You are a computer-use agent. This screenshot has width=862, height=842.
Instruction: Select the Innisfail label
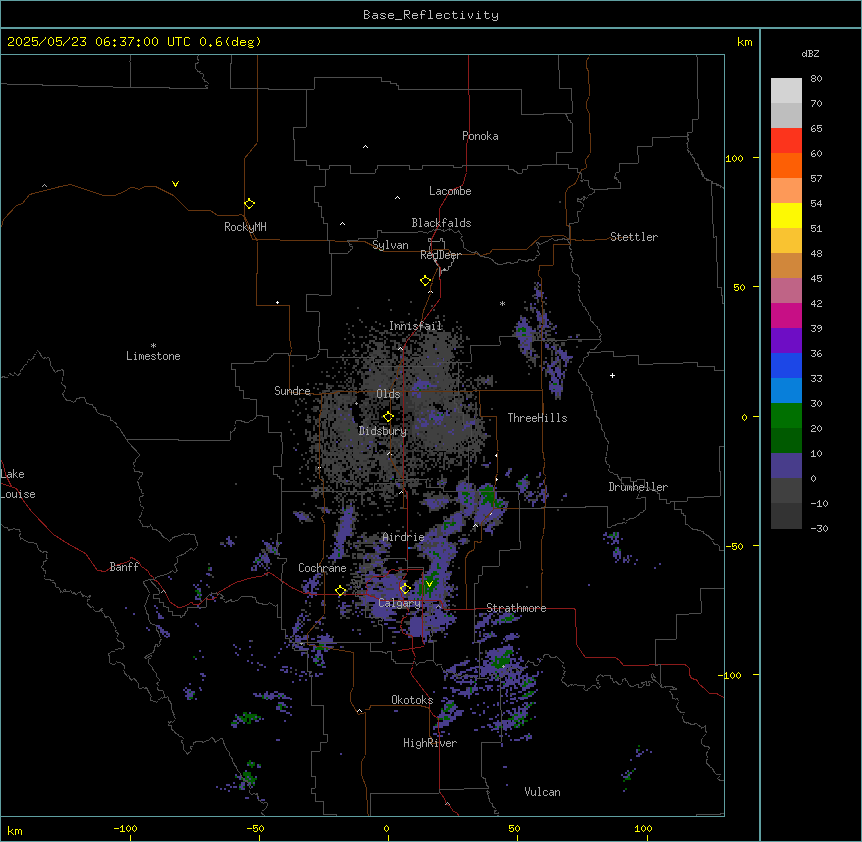[x=416, y=326]
